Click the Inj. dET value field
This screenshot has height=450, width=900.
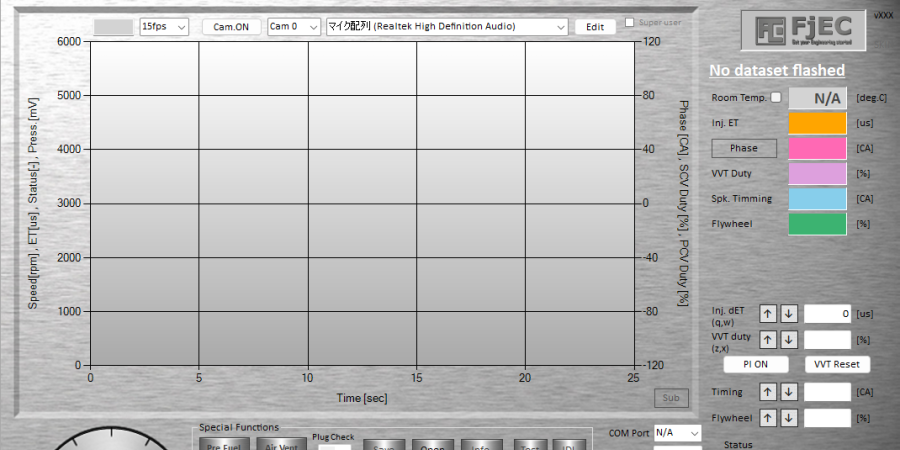tap(827, 314)
